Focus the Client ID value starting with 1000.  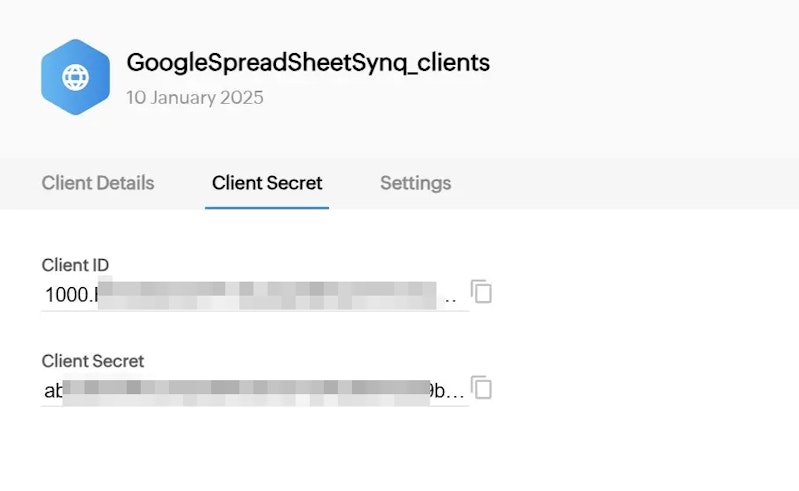[255, 294]
